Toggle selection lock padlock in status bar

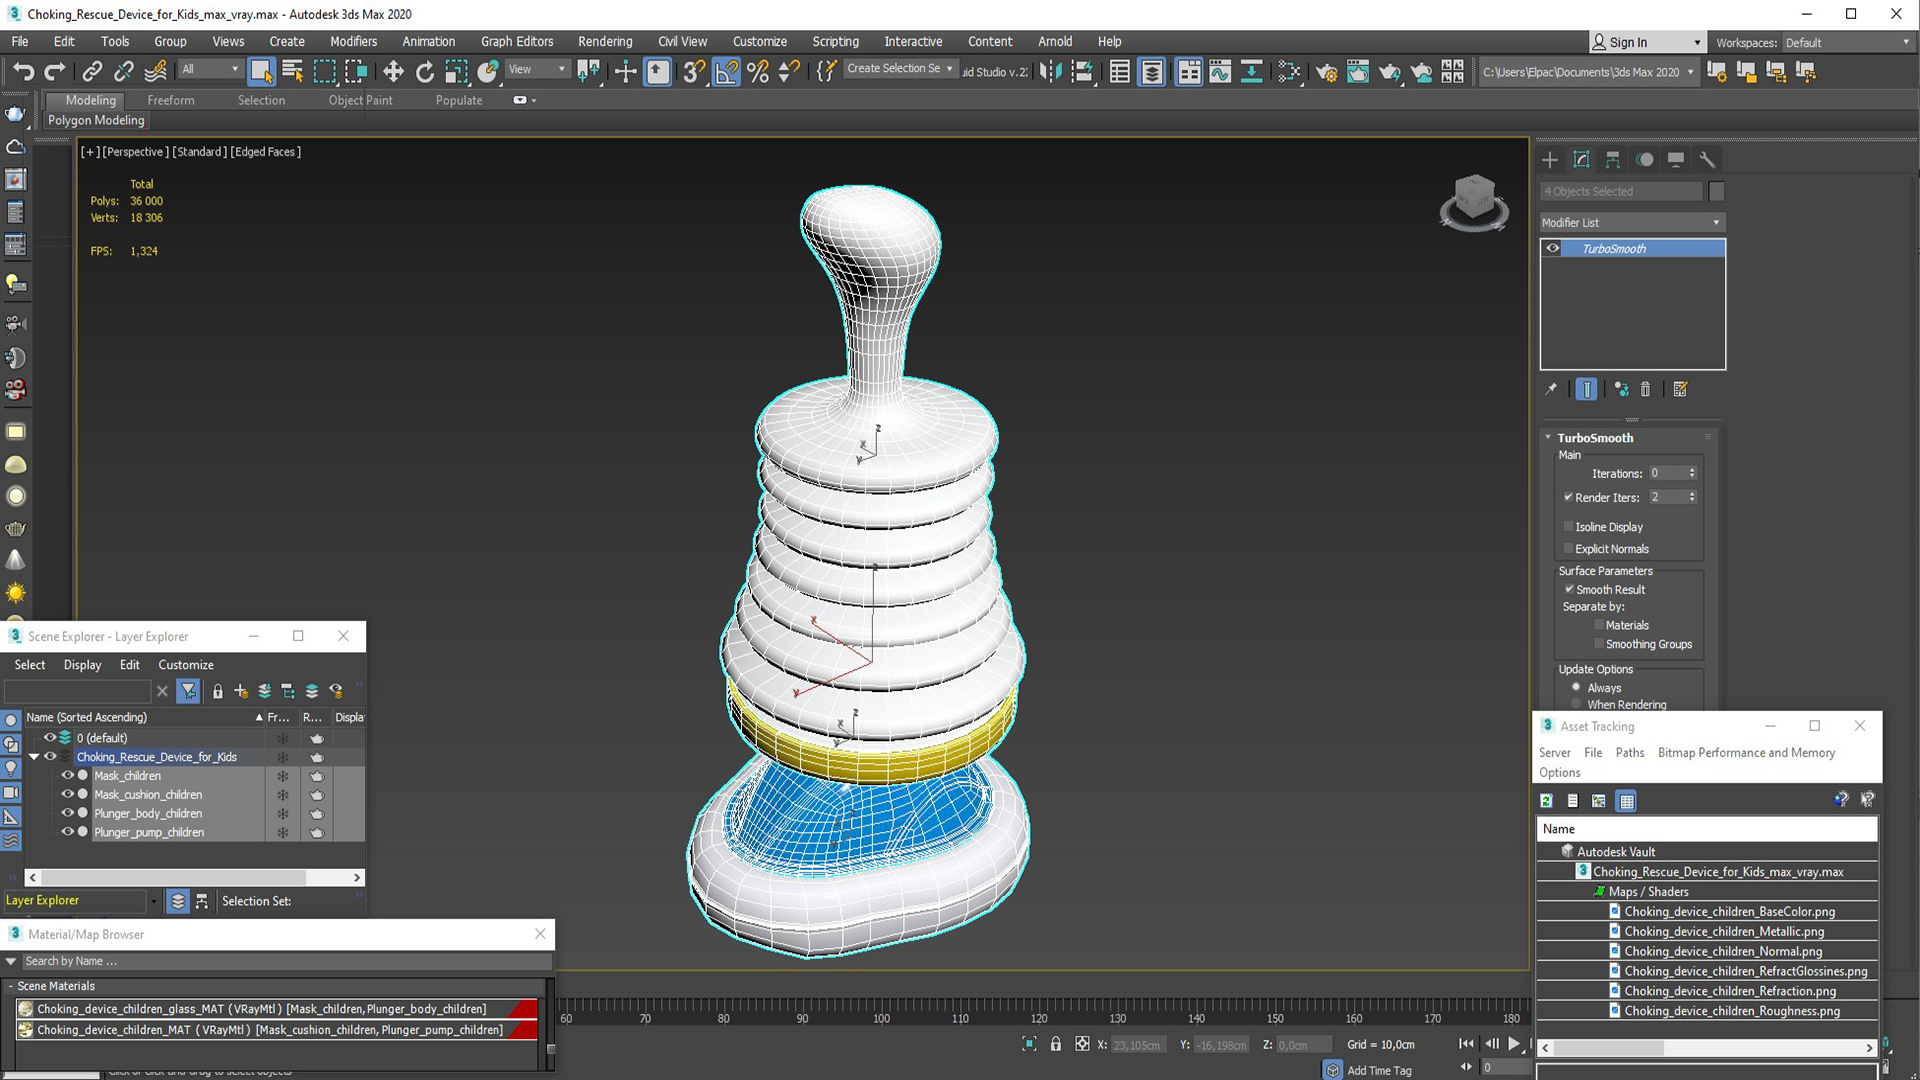point(1056,1044)
